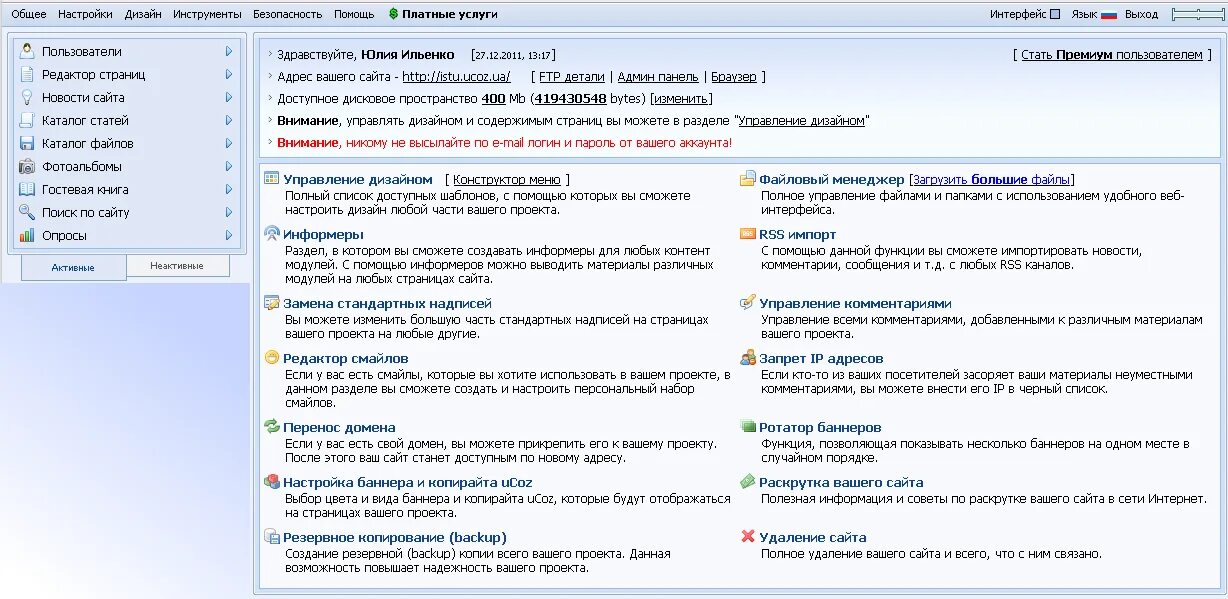Open the Безопасность menu

pyautogui.click(x=288, y=14)
